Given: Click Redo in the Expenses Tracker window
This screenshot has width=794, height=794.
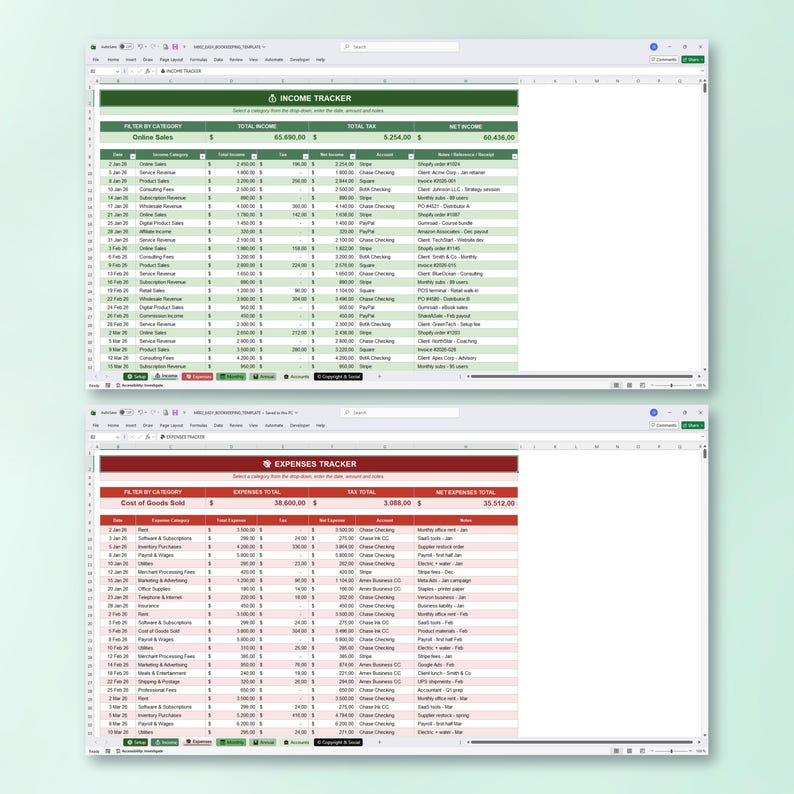Looking at the screenshot, I should 153,413.
